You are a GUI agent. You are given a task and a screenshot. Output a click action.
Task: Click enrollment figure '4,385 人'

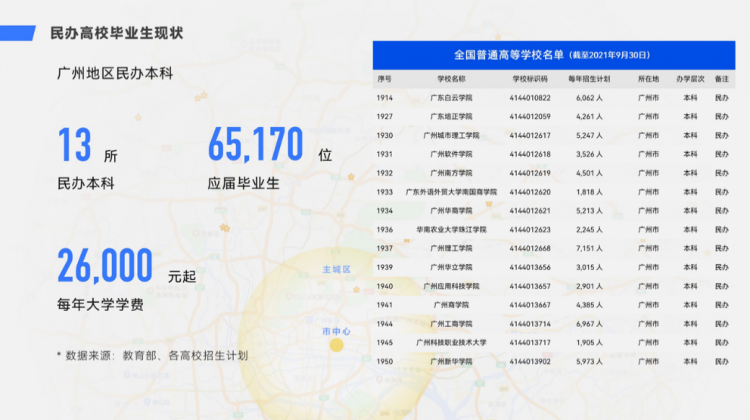589,305
